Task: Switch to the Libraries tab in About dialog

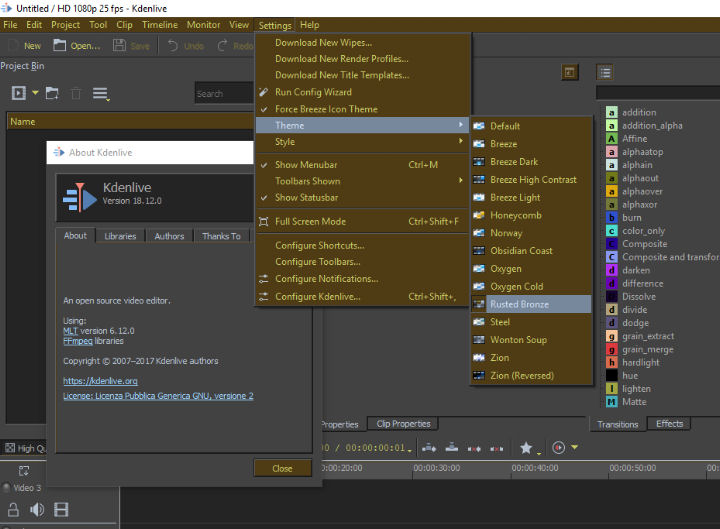Action: [x=120, y=236]
